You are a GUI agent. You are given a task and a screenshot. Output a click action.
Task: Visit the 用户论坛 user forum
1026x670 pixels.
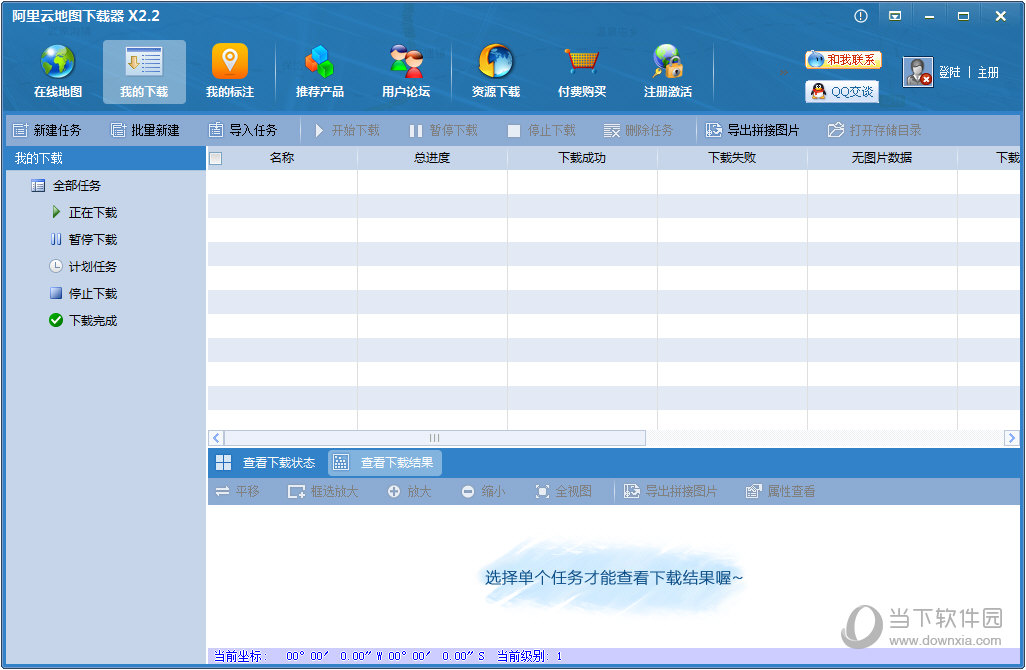coord(406,71)
